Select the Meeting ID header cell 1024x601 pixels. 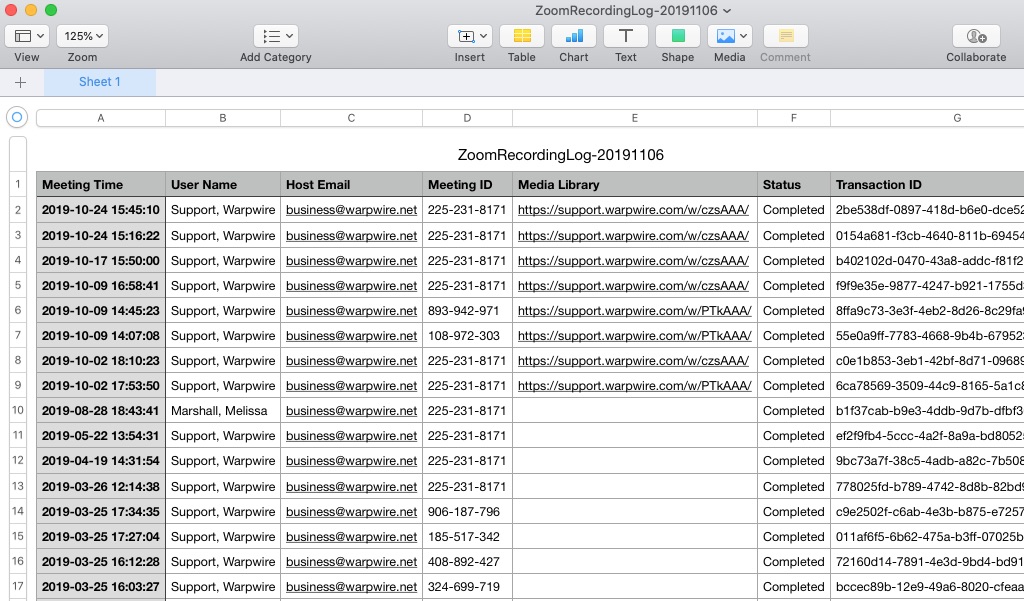tap(467, 184)
